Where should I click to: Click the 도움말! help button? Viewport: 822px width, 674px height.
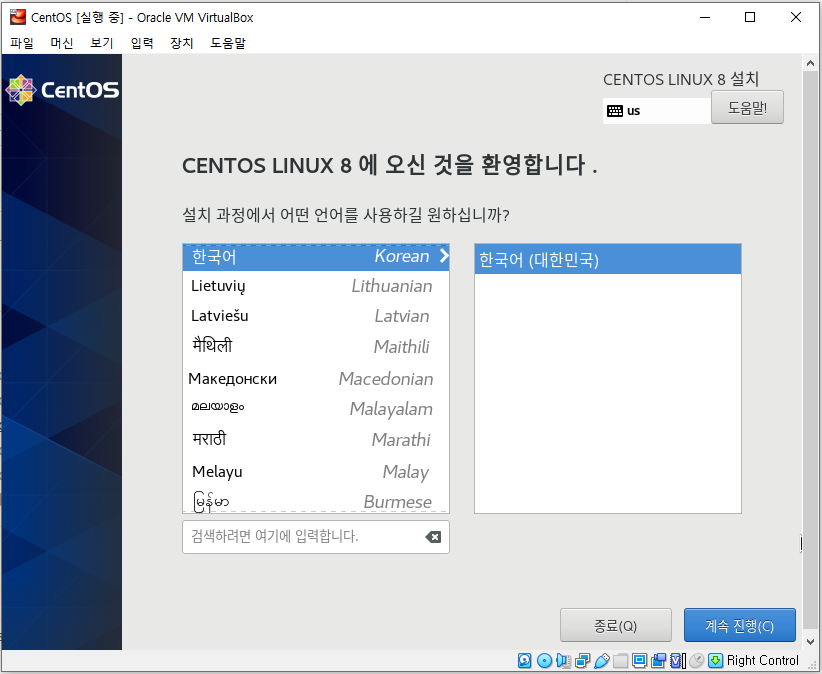[747, 107]
